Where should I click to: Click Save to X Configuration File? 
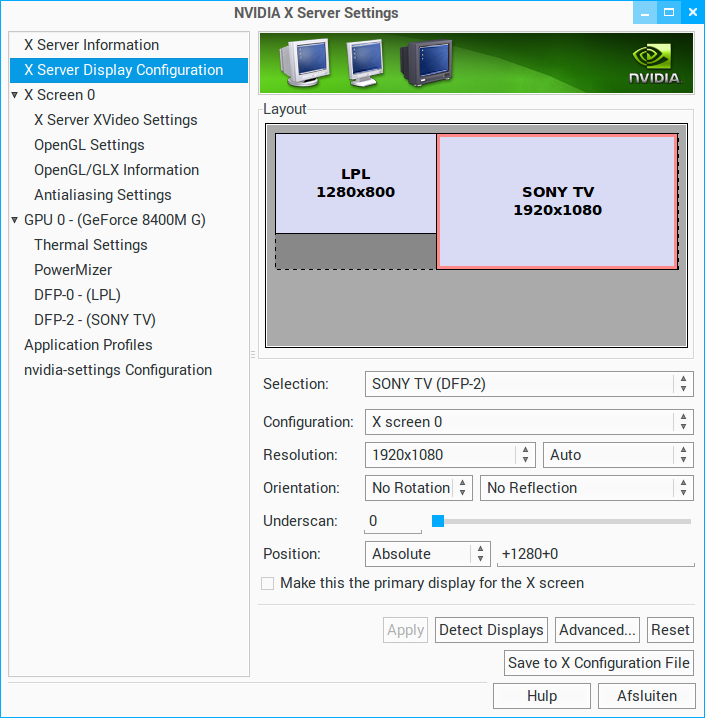[599, 663]
